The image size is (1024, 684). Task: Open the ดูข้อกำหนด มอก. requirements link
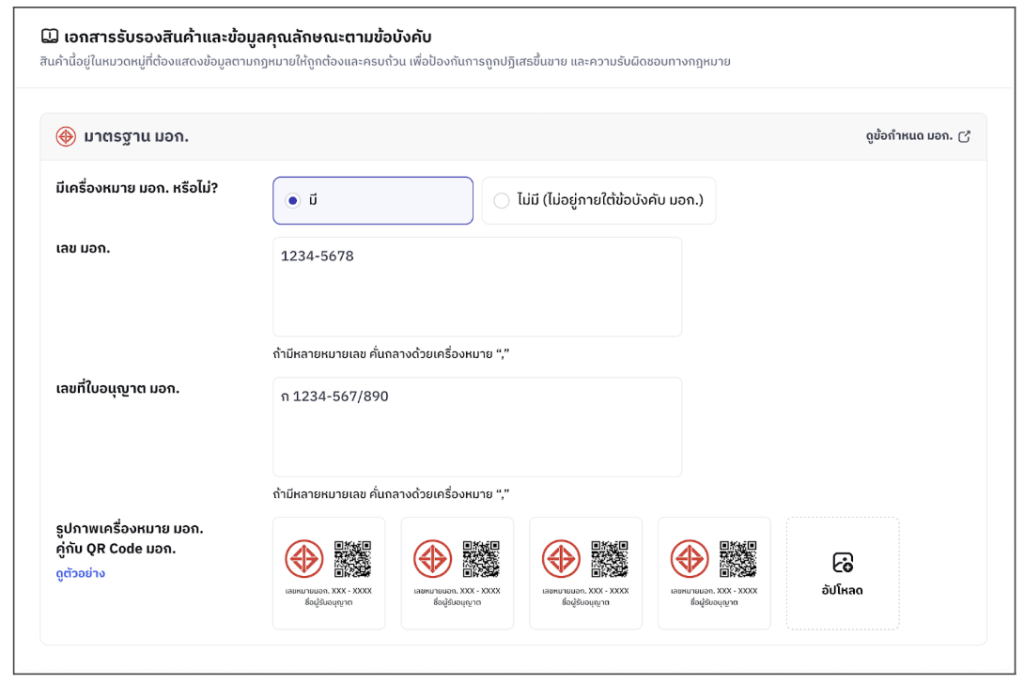point(909,137)
